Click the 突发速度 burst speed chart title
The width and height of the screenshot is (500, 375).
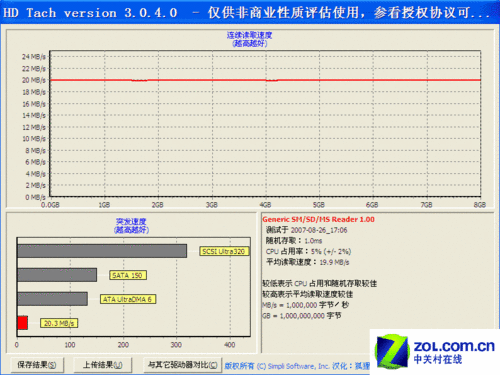coord(131,222)
